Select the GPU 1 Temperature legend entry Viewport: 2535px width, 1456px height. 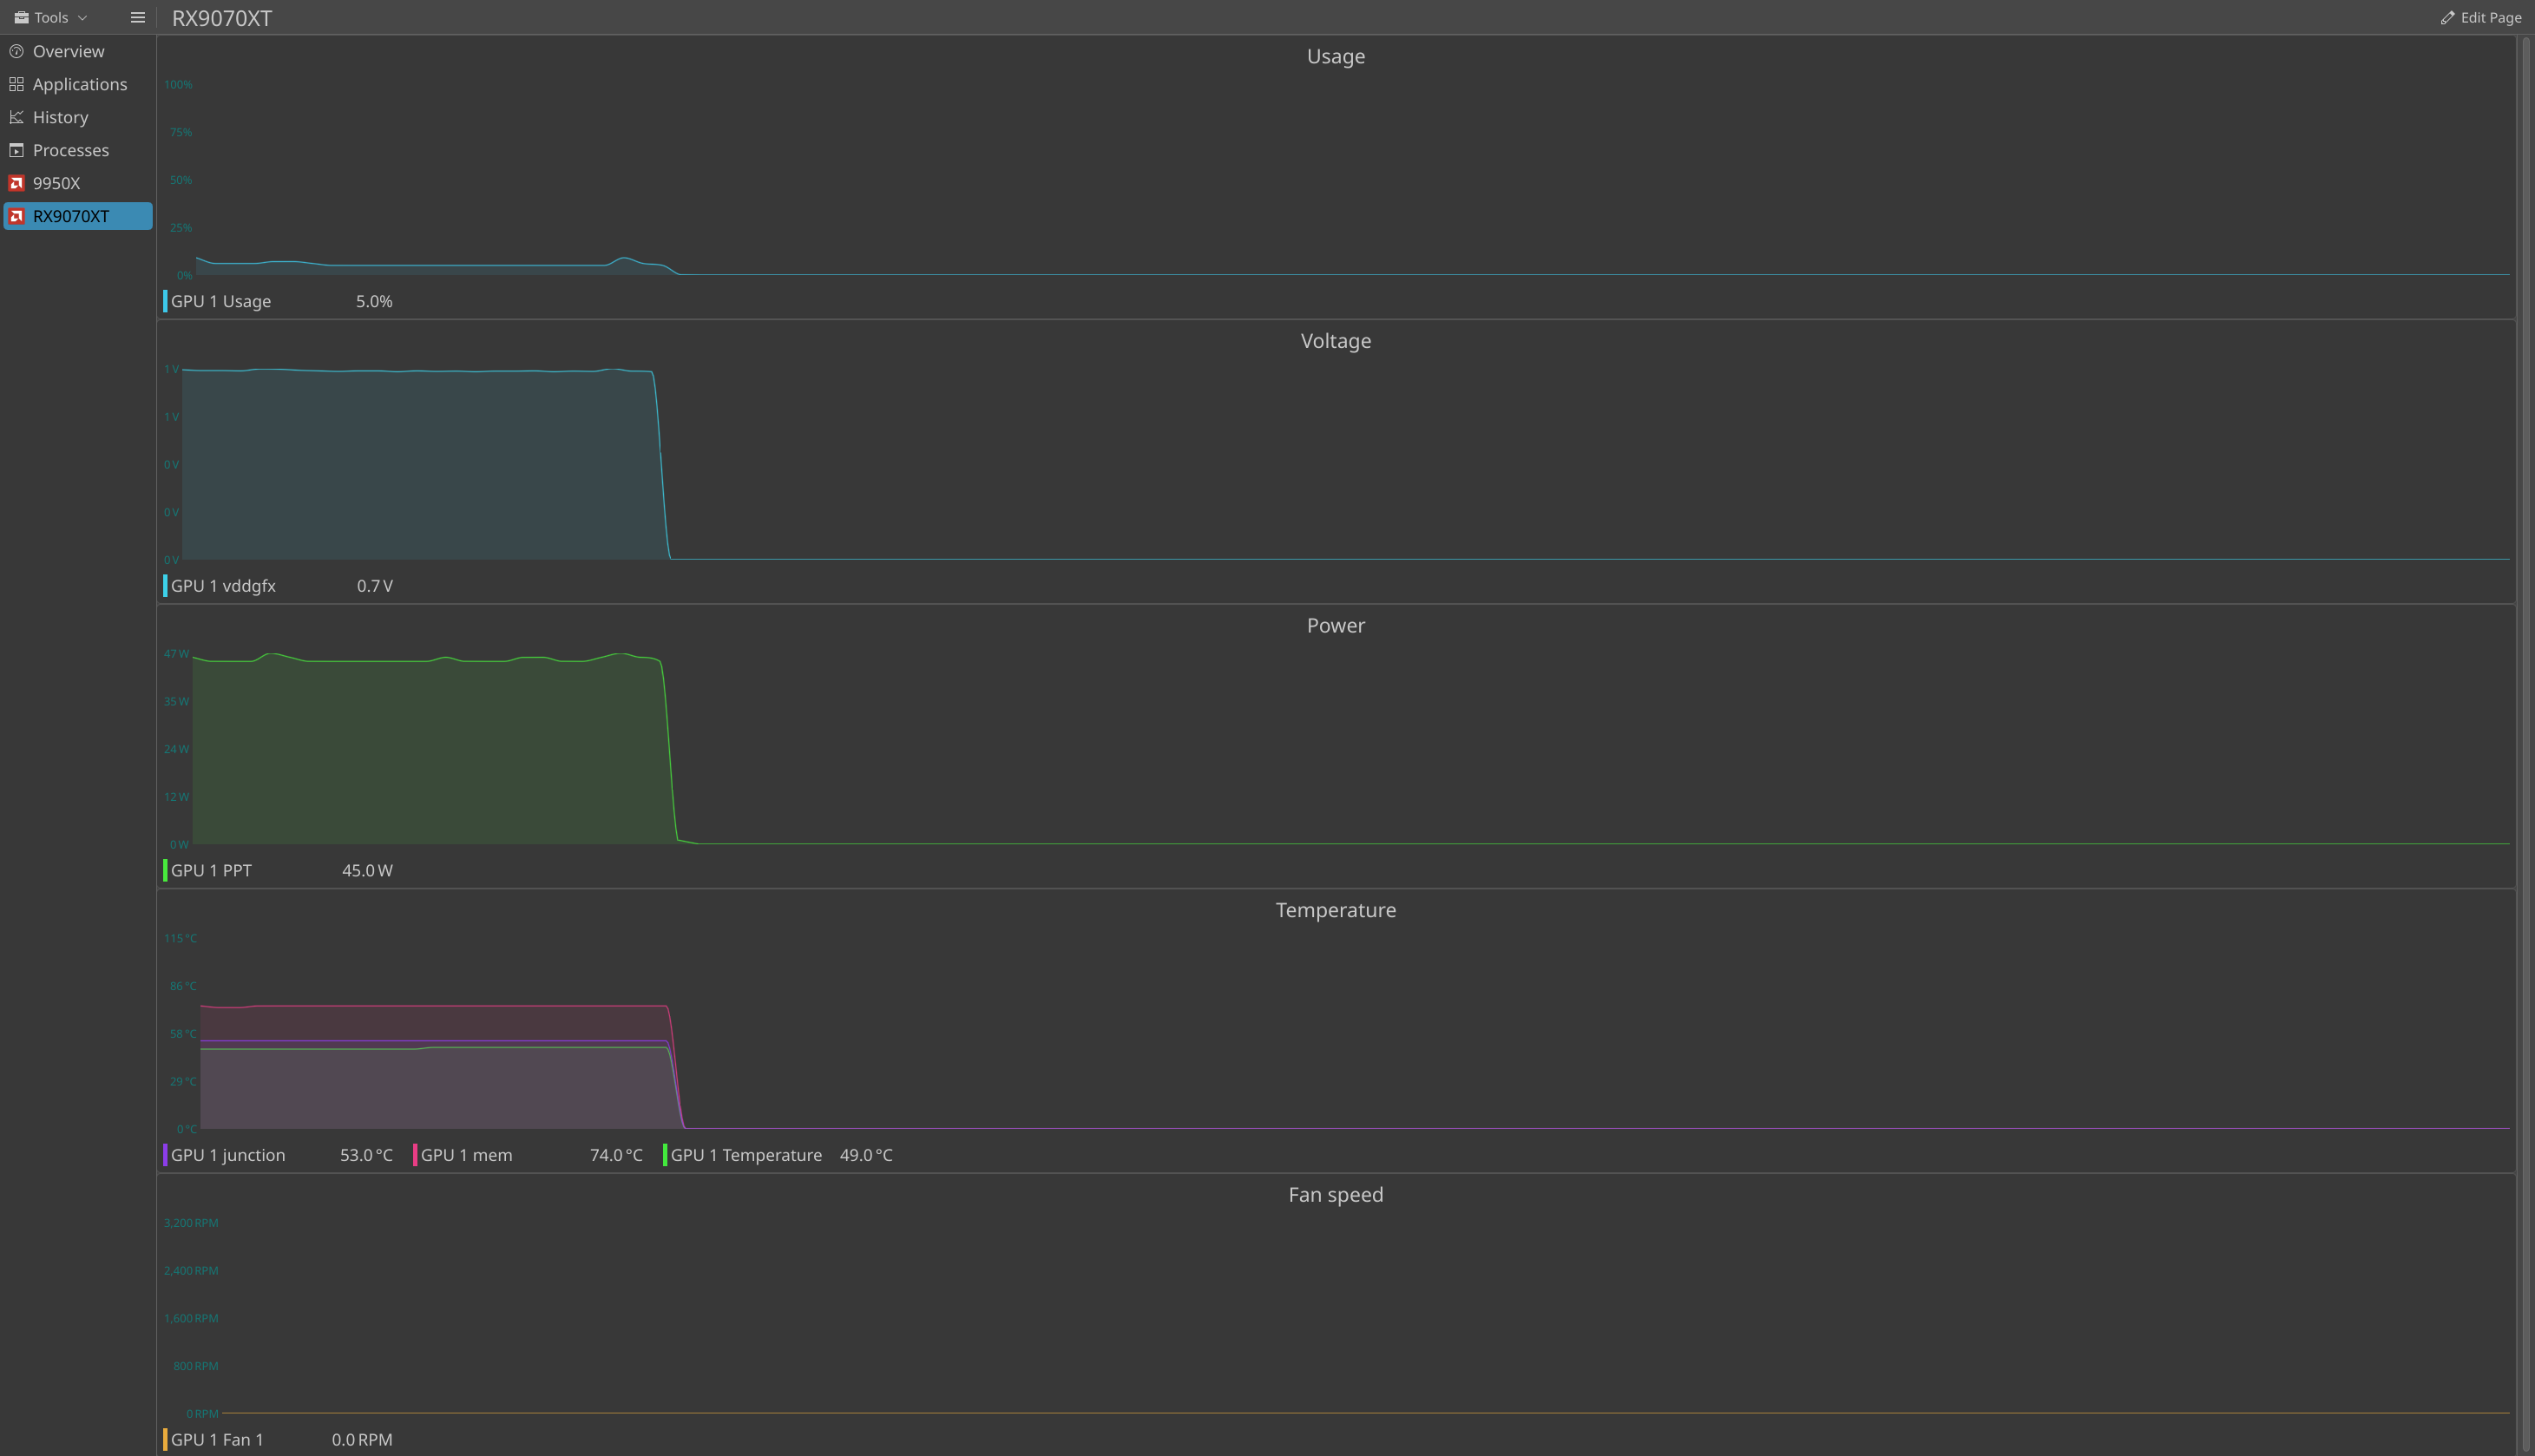[x=746, y=1155]
